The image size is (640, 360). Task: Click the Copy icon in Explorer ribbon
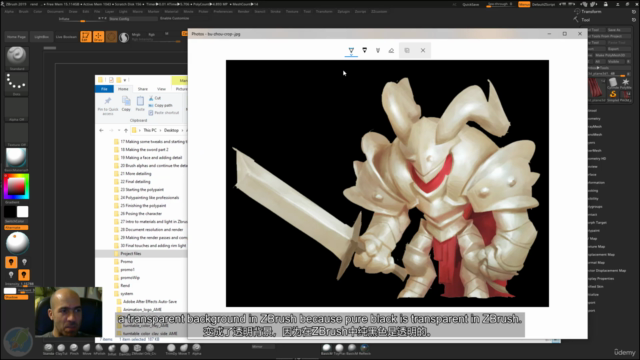point(126,104)
